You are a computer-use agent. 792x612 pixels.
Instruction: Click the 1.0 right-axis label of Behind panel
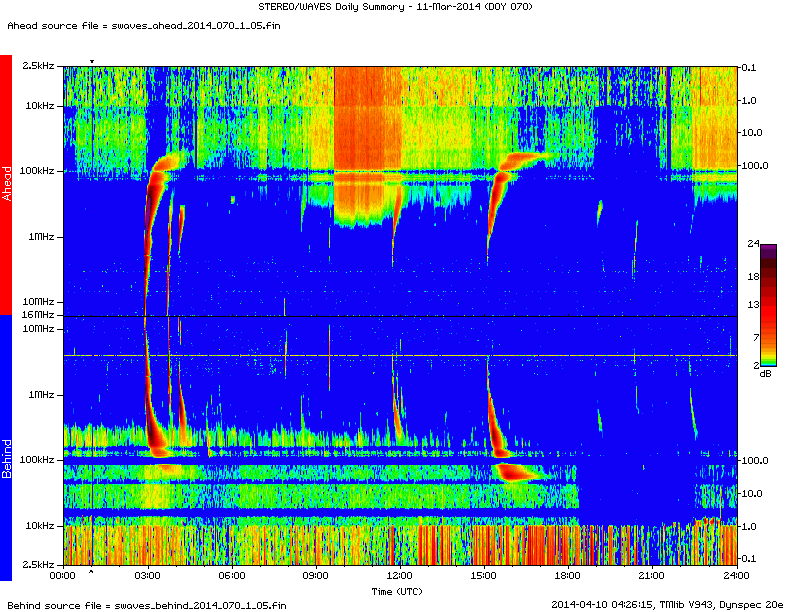coord(749,527)
